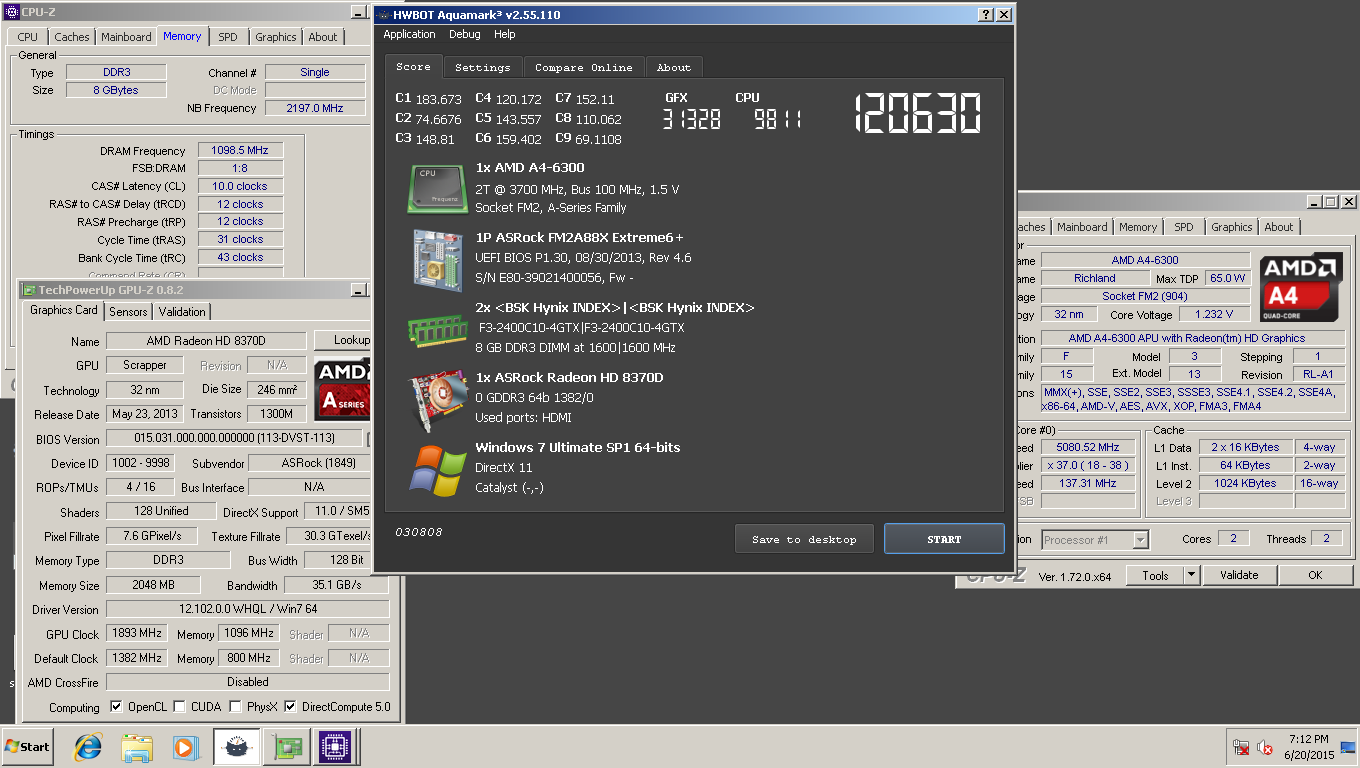Screen dimensions: 1360x768
Task: Open Graphics tab in left CPU-Z window
Action: click(x=276, y=37)
